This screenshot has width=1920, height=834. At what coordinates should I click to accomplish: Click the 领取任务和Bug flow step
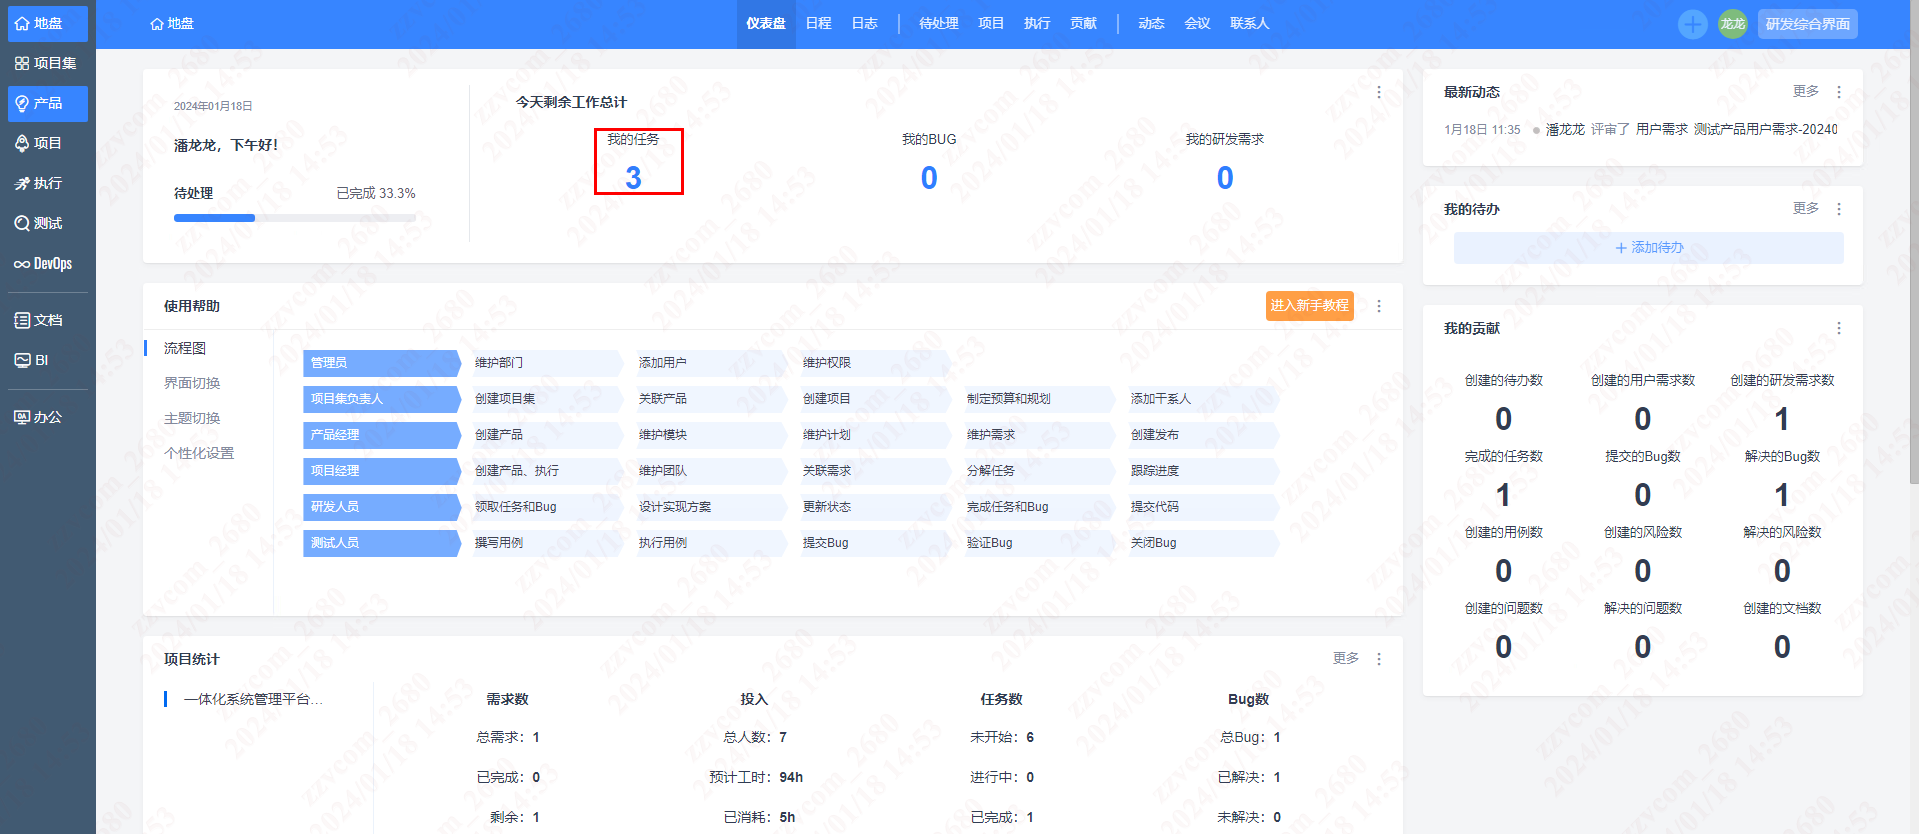[545, 507]
